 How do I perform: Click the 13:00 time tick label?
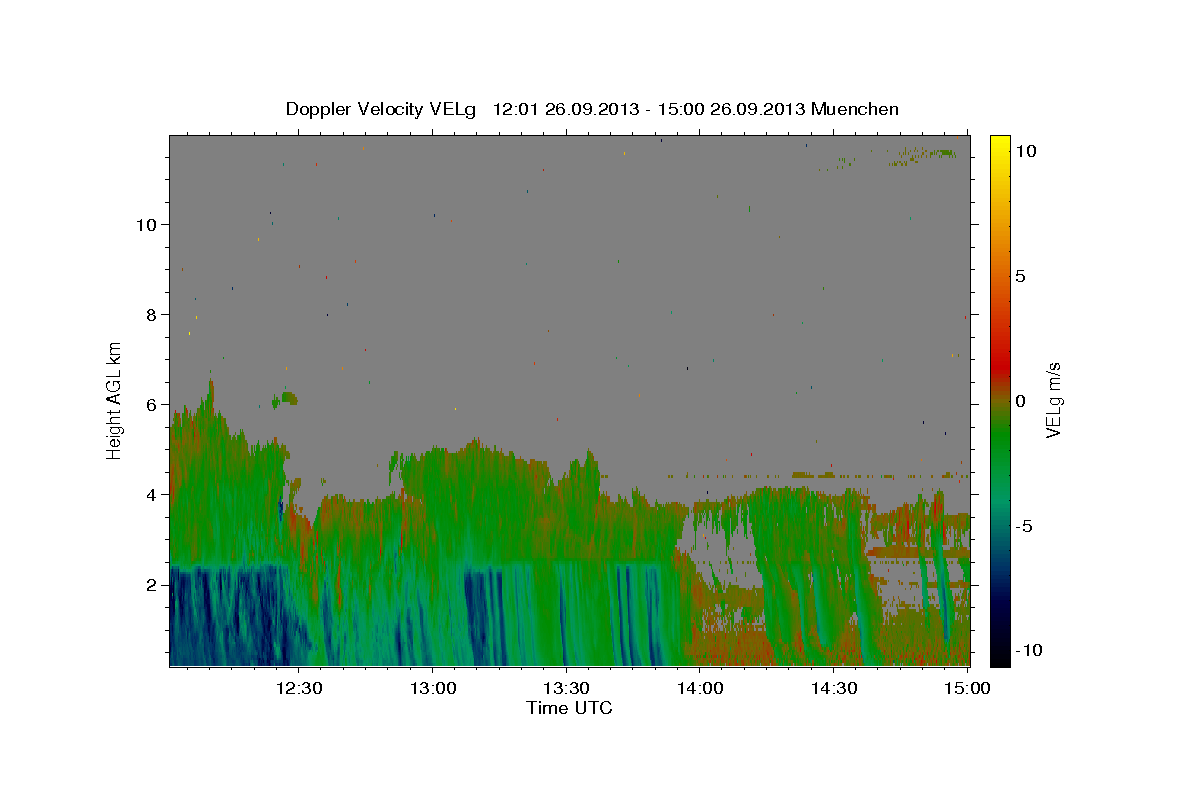[432, 688]
